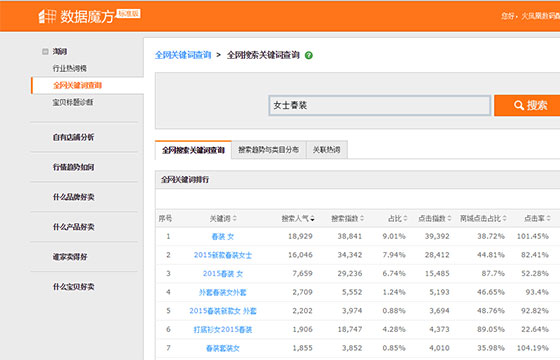
Task: Click the percentage 101.45% in row 1
Action: [533, 236]
